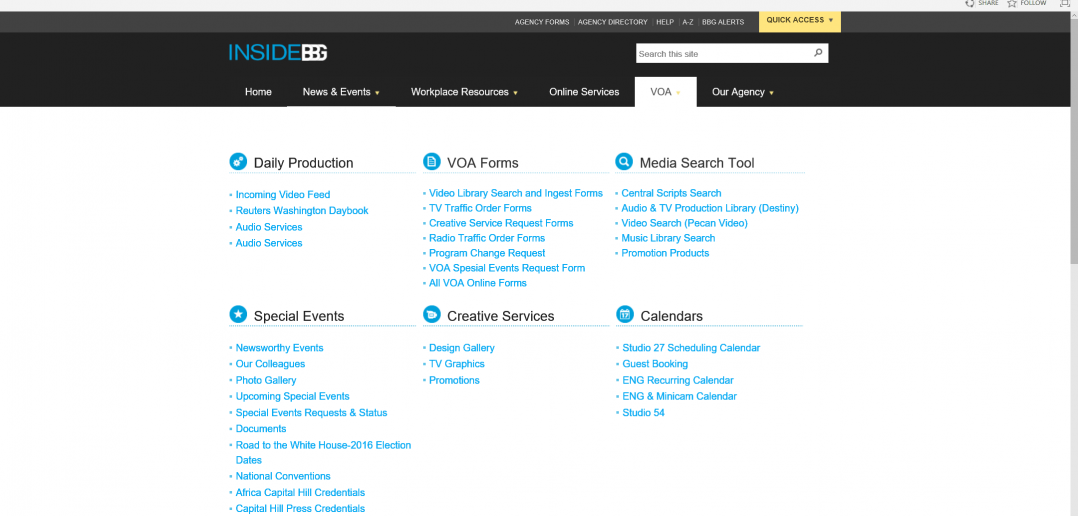Screen dimensions: 1078x516
Task: Open Central Scripts Search link
Action: click(672, 193)
